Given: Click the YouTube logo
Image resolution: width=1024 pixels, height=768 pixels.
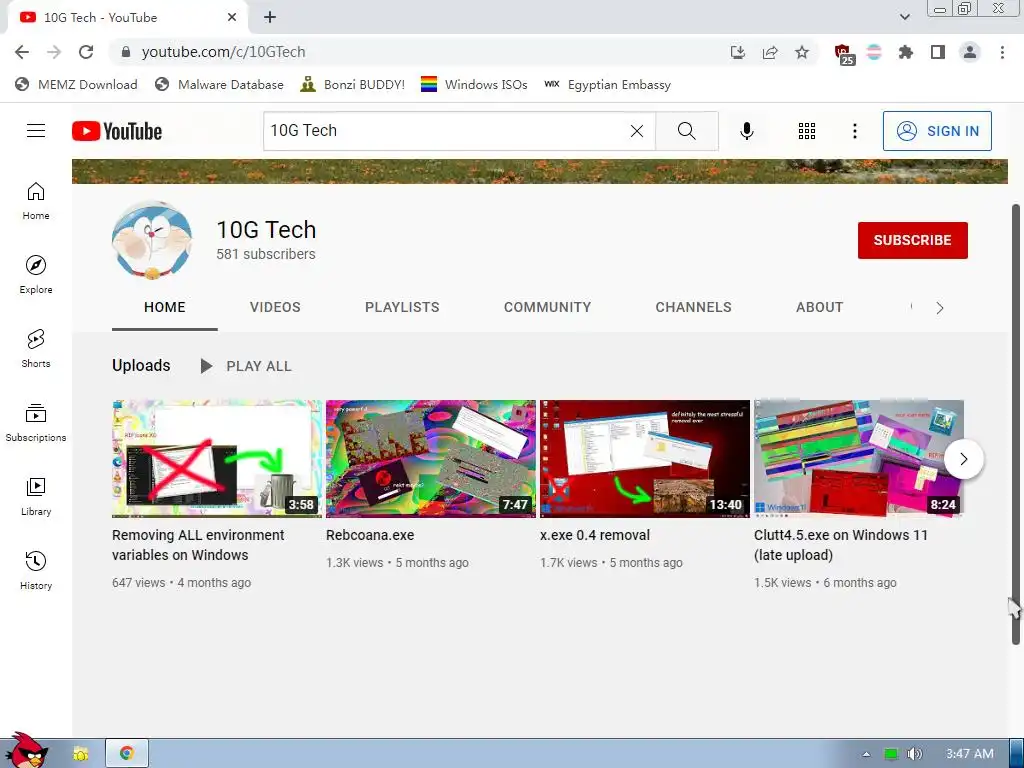Looking at the screenshot, I should (117, 131).
